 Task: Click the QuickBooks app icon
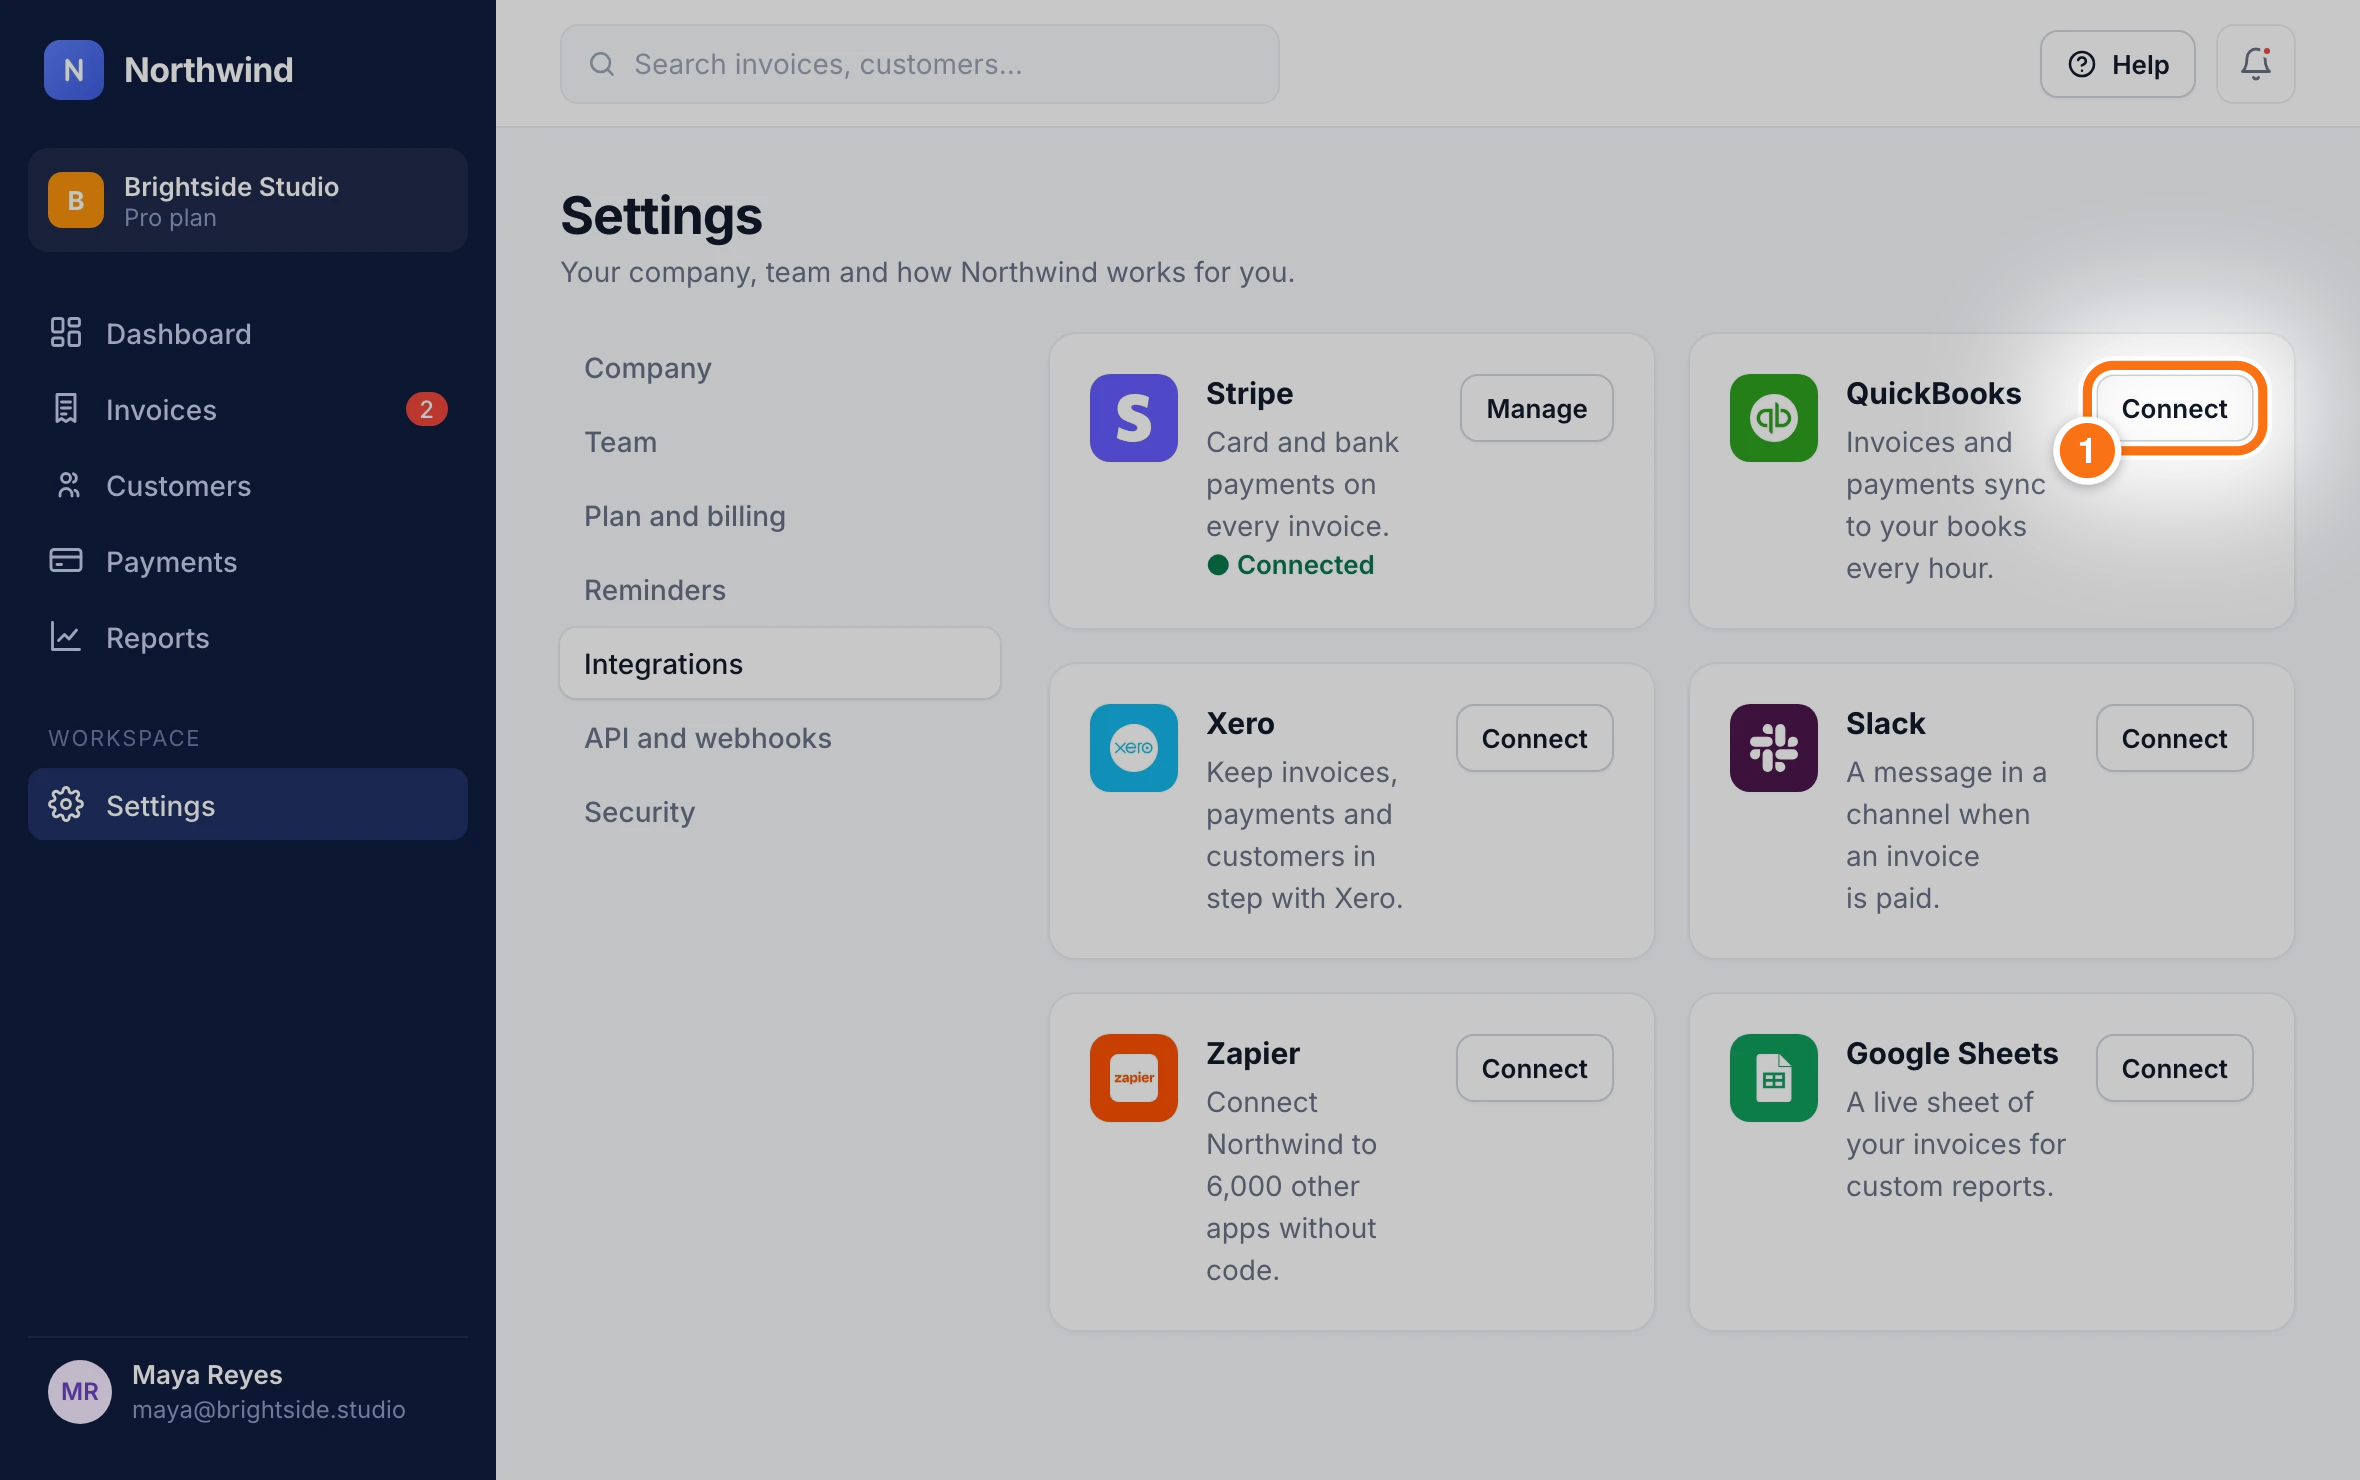(1773, 418)
